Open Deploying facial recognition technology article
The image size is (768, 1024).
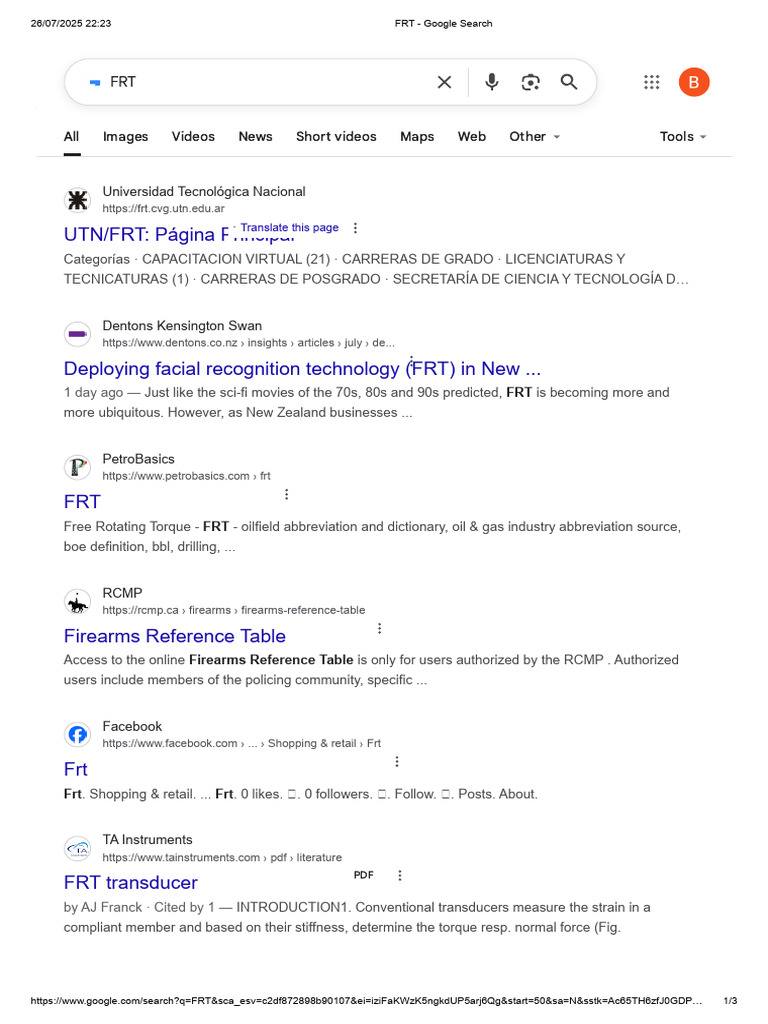click(302, 369)
